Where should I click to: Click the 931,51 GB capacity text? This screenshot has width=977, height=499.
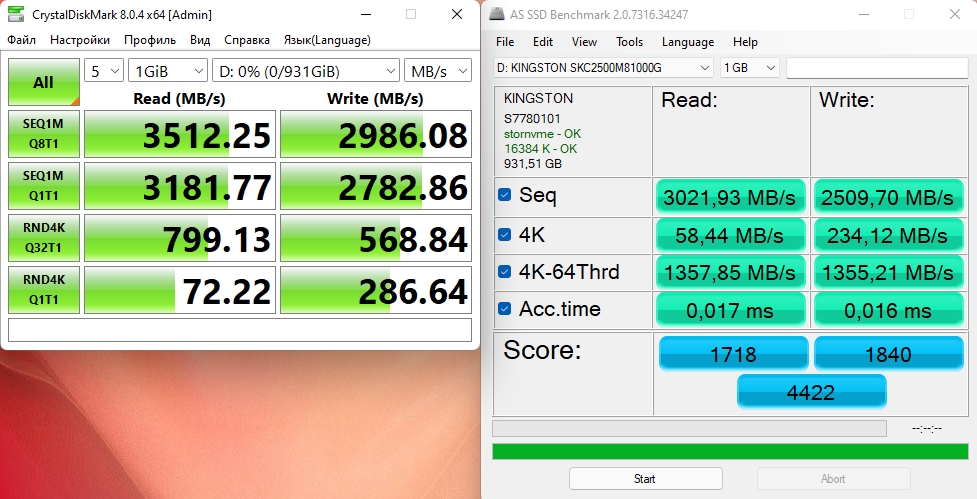(x=533, y=163)
